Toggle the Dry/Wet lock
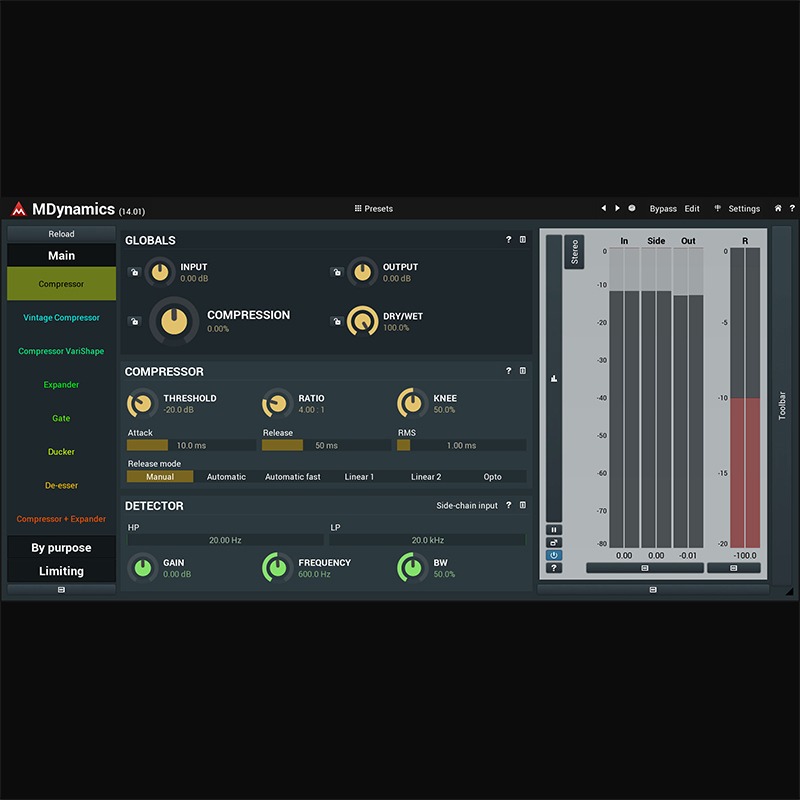The height and width of the screenshot is (800, 800). 336,321
